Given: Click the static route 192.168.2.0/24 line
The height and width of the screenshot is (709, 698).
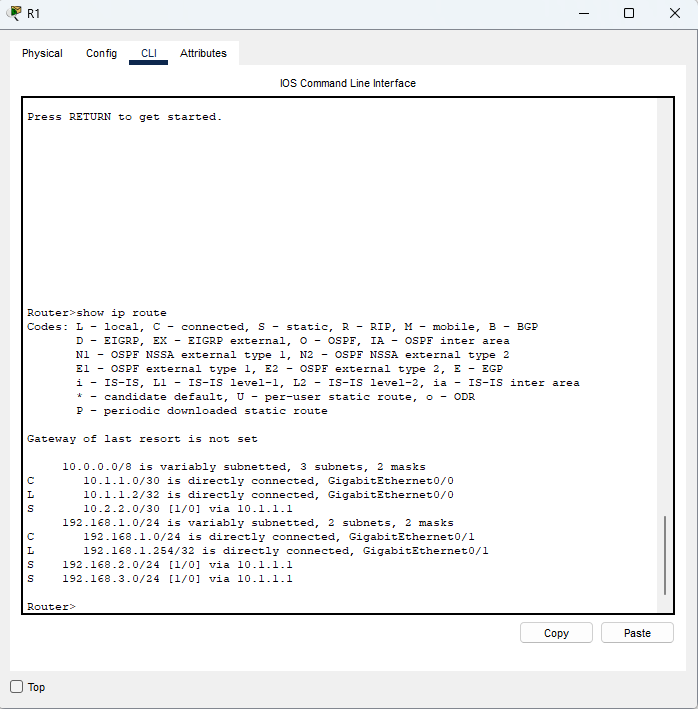Looking at the screenshot, I should click(x=160, y=565).
